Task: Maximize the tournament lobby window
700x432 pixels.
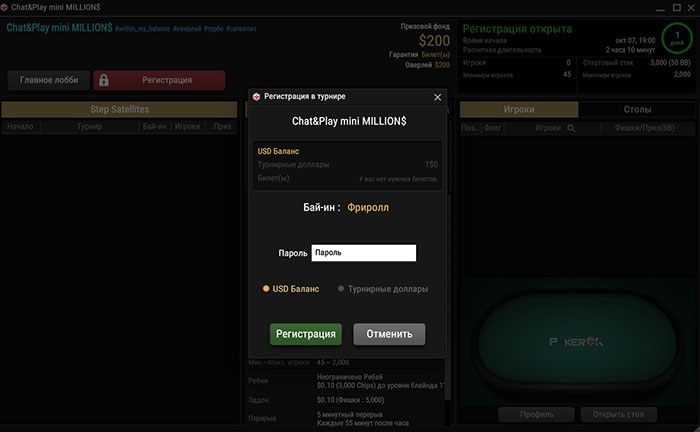Action: [x=677, y=8]
